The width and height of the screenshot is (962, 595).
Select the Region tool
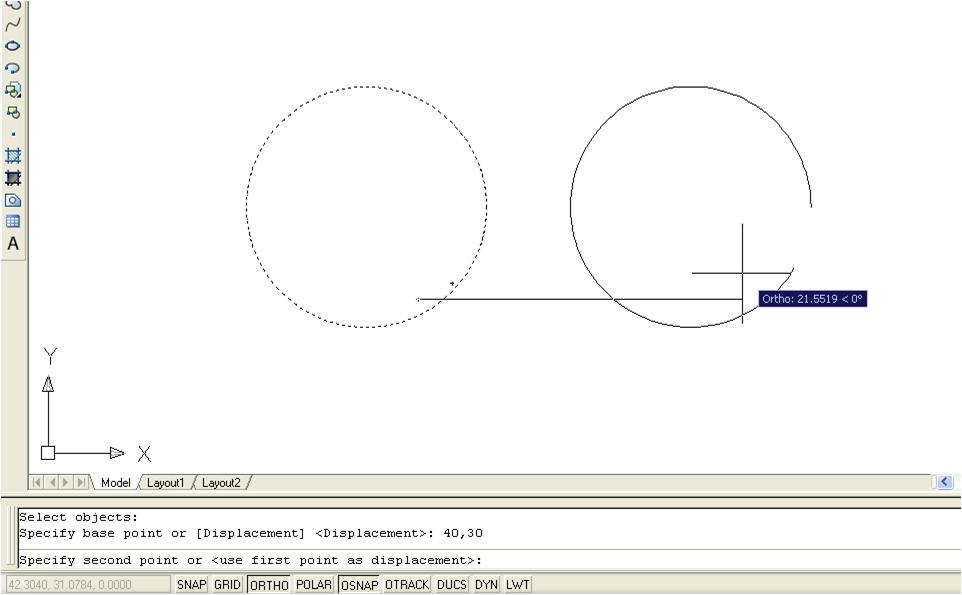13,200
